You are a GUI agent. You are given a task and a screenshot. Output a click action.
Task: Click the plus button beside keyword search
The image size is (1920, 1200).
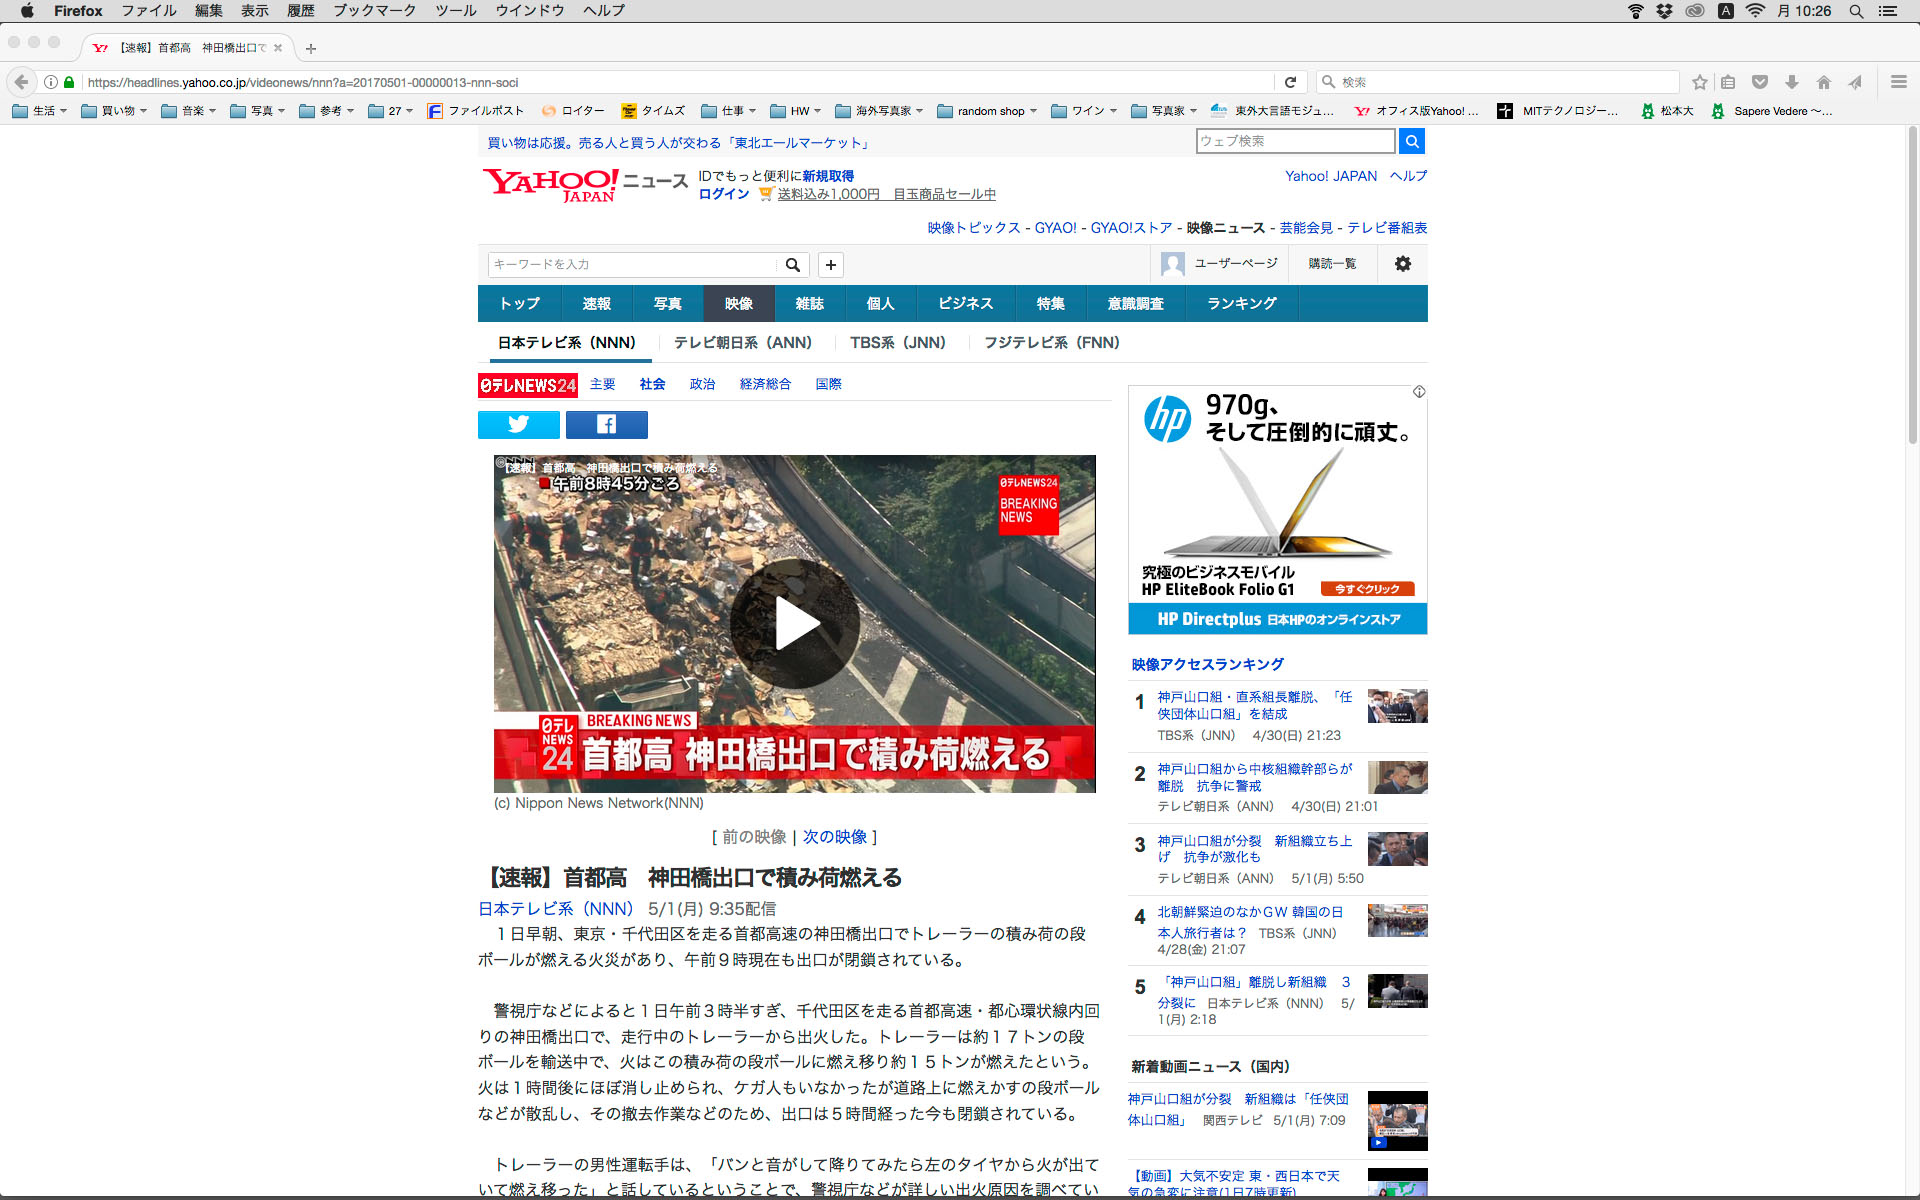click(830, 265)
